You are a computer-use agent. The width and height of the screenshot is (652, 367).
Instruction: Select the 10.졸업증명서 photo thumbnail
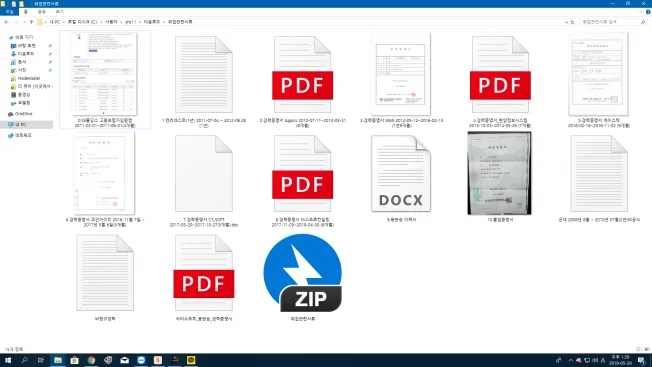499,173
